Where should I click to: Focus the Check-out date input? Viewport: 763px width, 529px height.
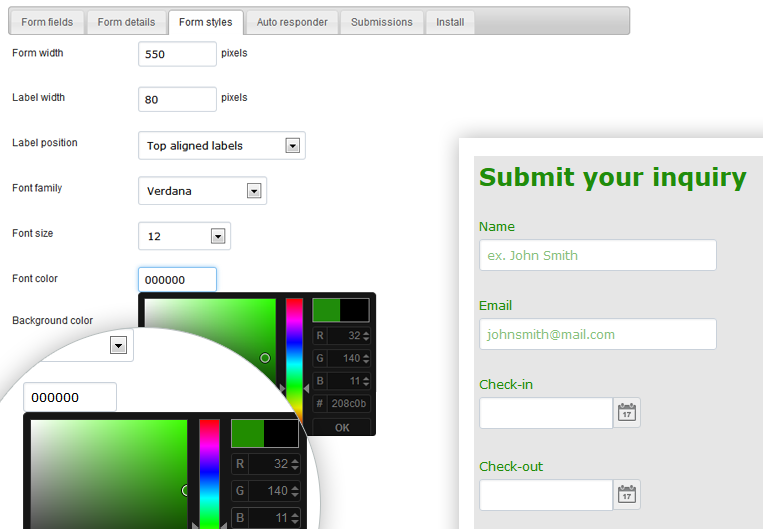point(546,494)
